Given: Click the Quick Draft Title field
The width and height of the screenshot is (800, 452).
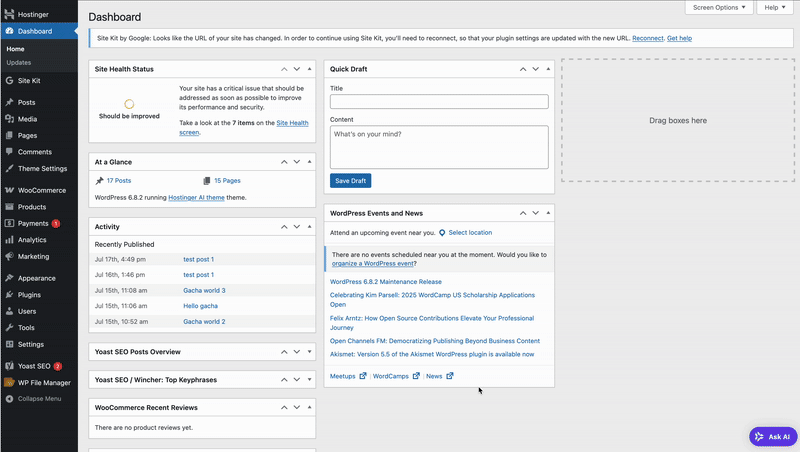Looking at the screenshot, I should pos(439,102).
